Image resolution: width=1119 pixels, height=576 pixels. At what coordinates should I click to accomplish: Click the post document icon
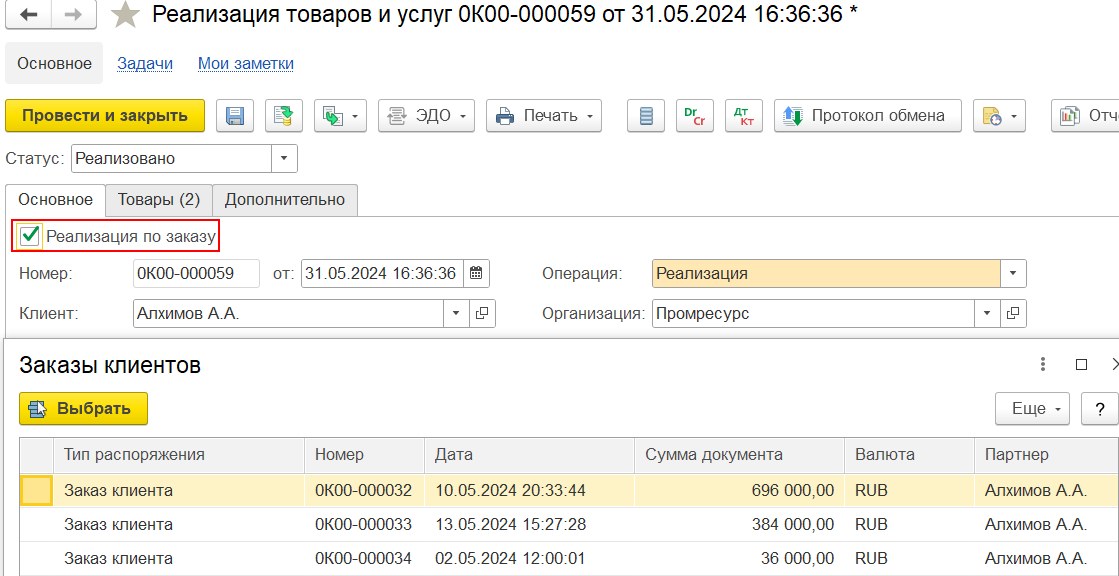(284, 116)
